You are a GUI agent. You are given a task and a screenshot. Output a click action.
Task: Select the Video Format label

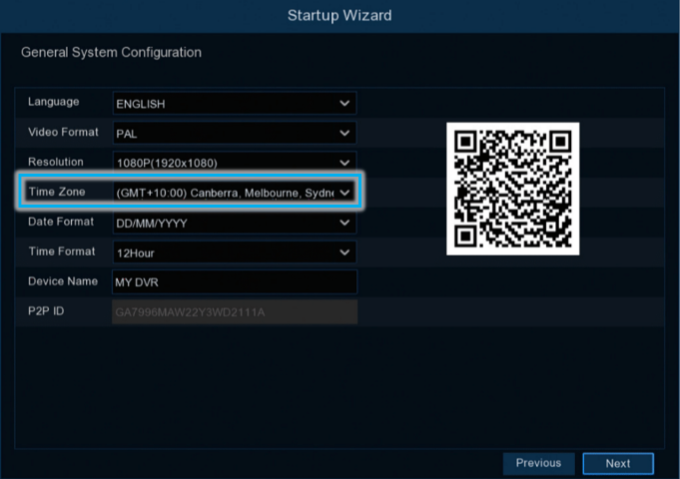[x=62, y=132]
